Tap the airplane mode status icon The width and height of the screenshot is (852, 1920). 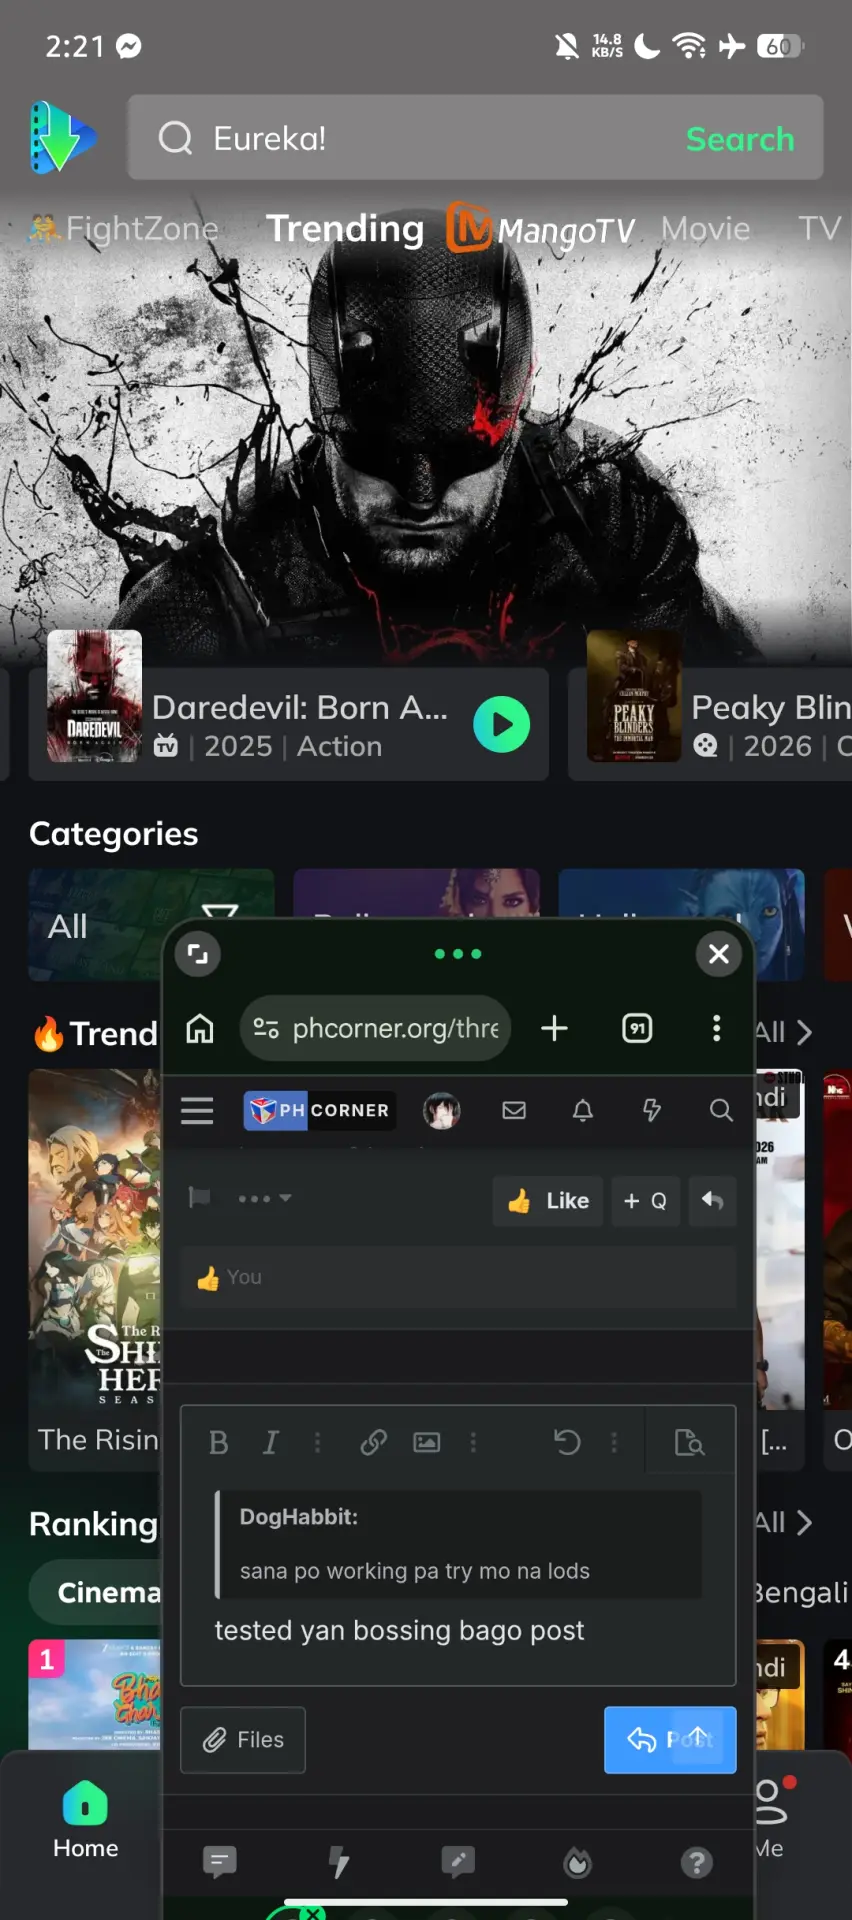(732, 46)
